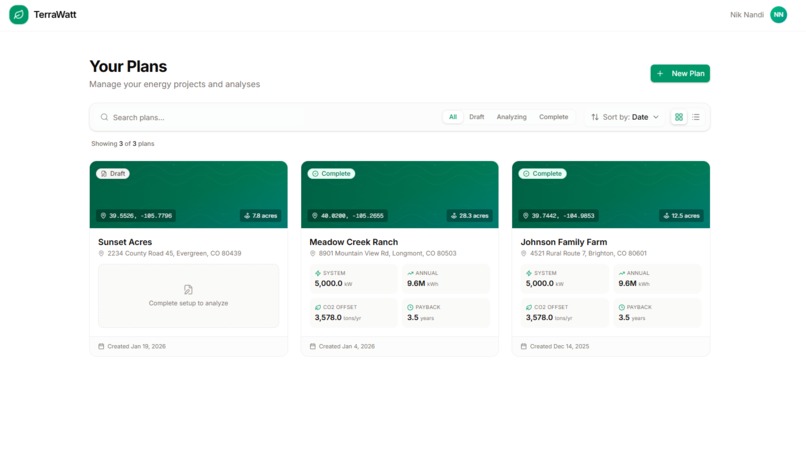This screenshot has height=458, width=806.
Task: Click the sort arrows icon
Action: tap(595, 117)
